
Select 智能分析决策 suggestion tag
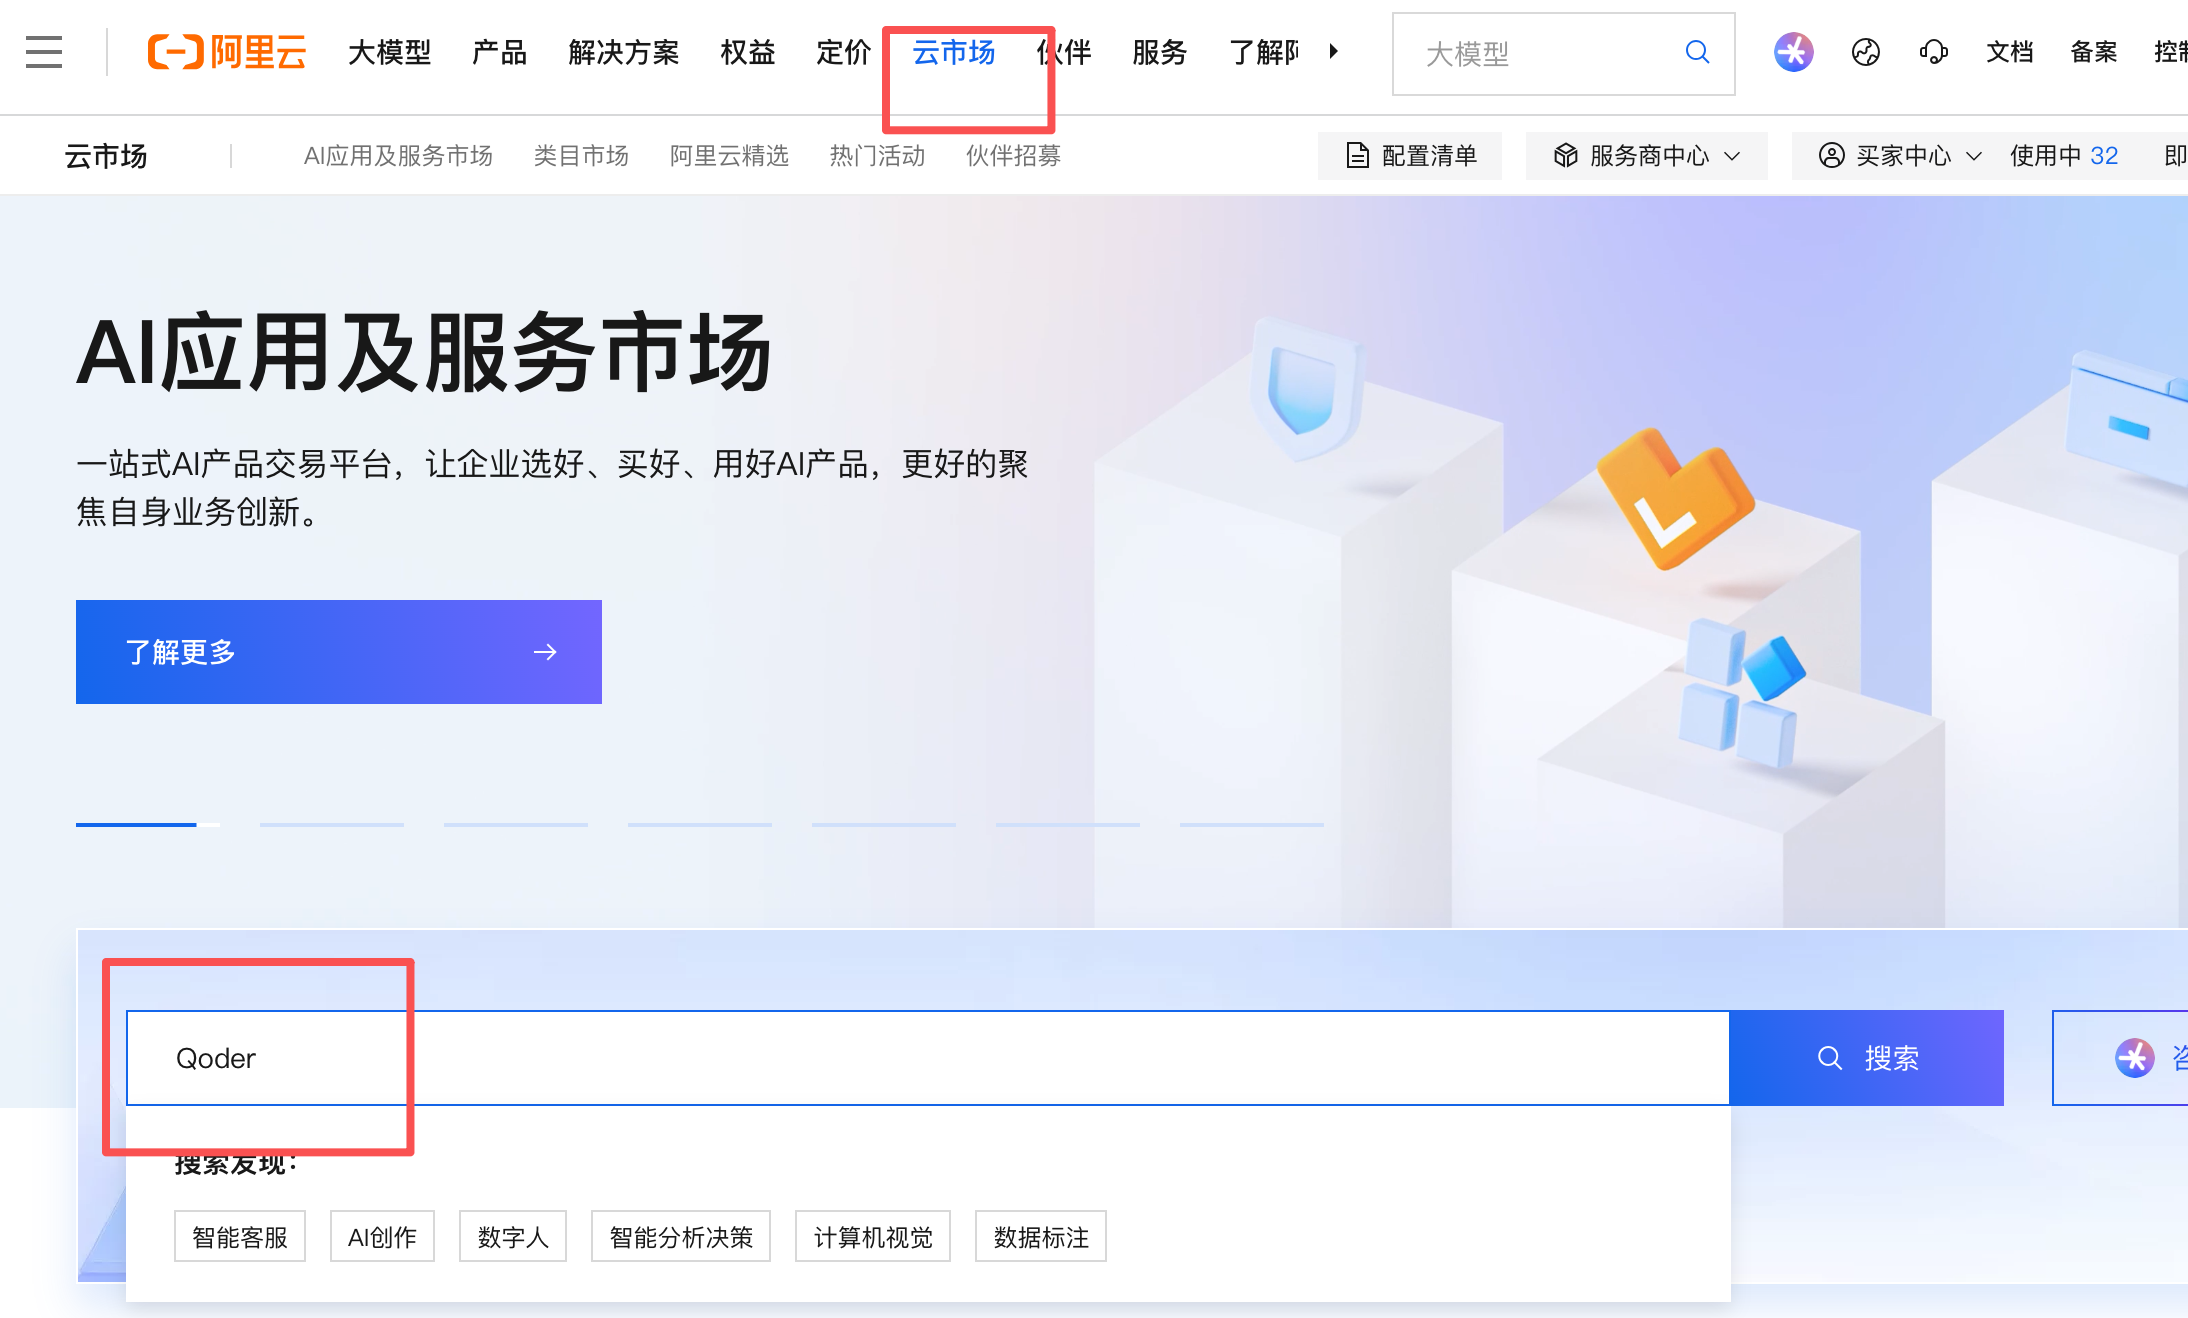(x=681, y=1237)
